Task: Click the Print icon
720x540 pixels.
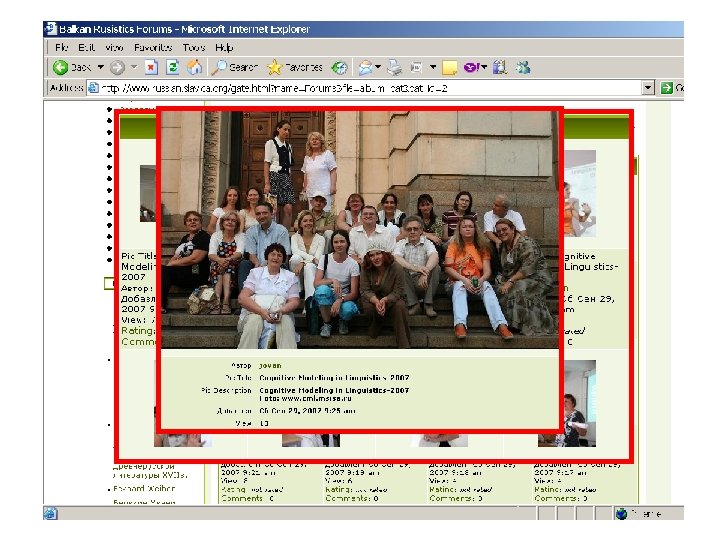Action: (394, 68)
